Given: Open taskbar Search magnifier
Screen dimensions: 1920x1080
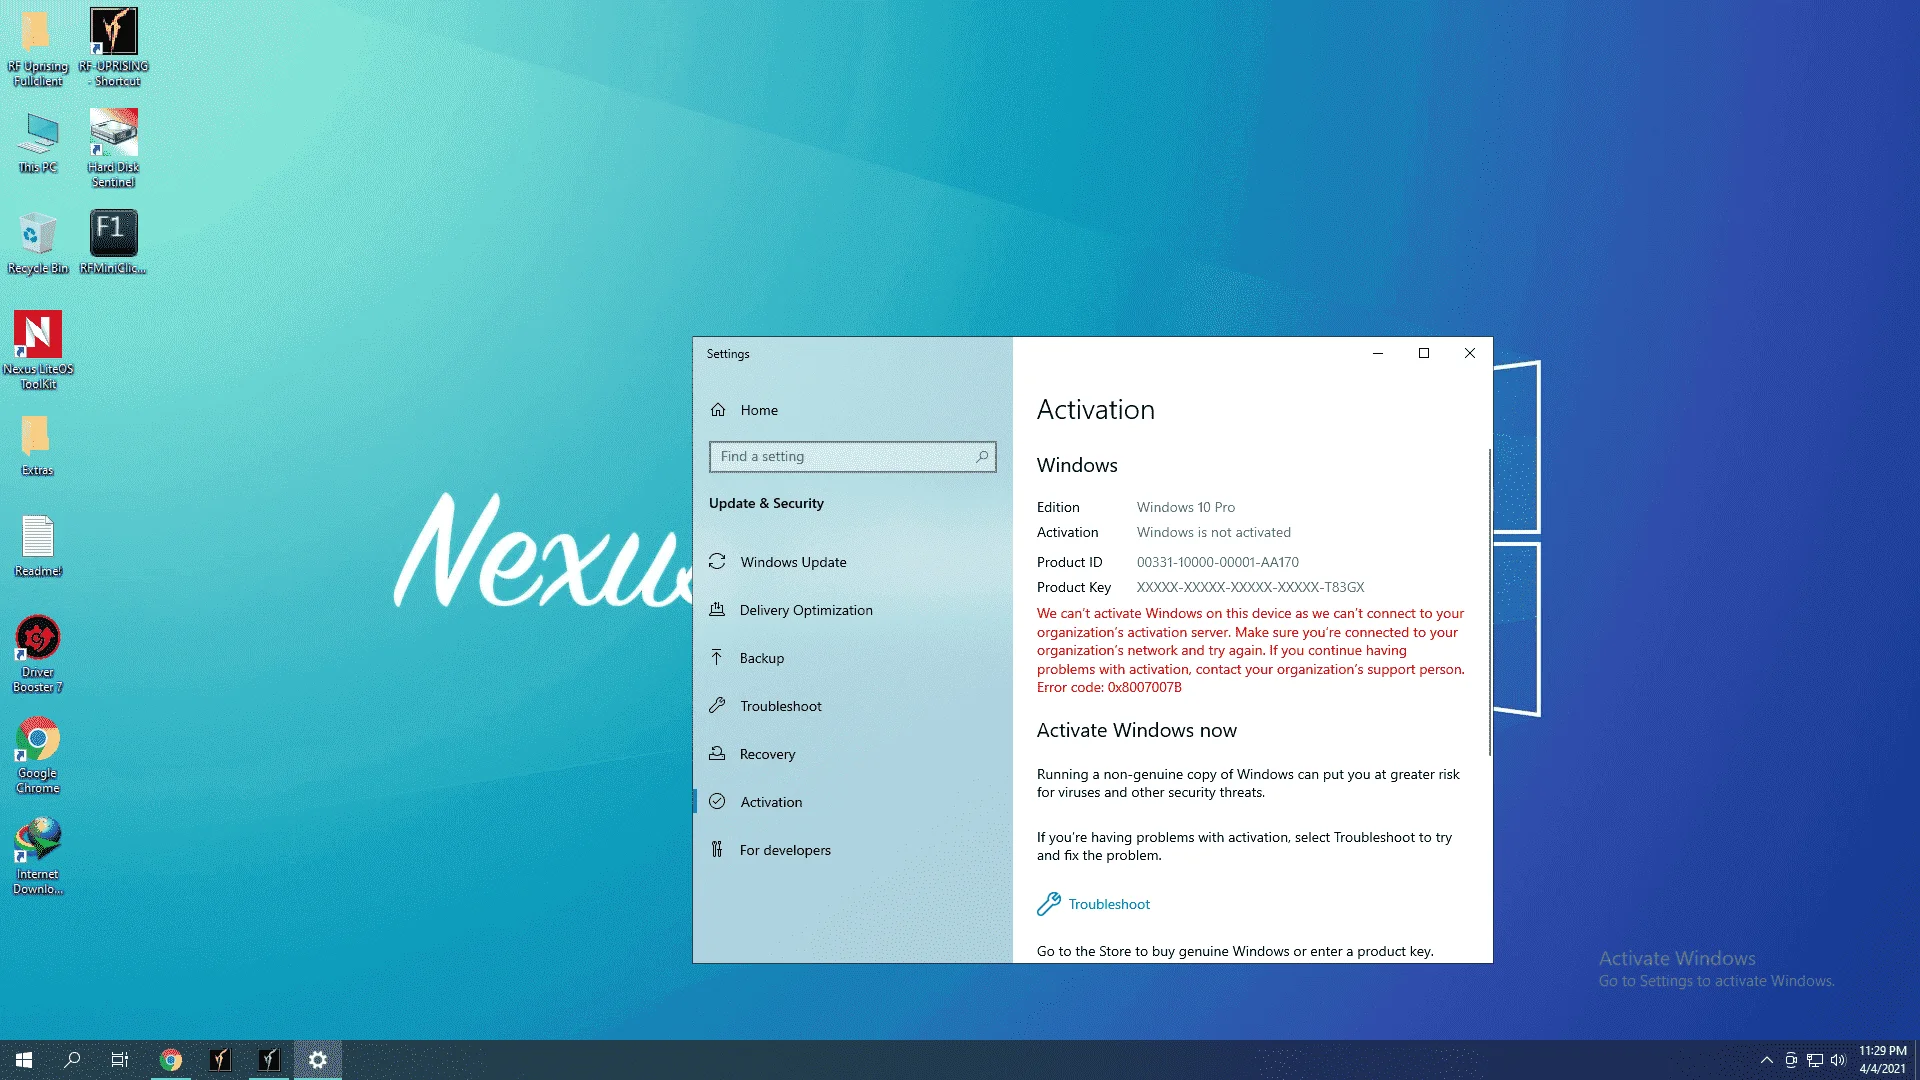Looking at the screenshot, I should point(72,1060).
